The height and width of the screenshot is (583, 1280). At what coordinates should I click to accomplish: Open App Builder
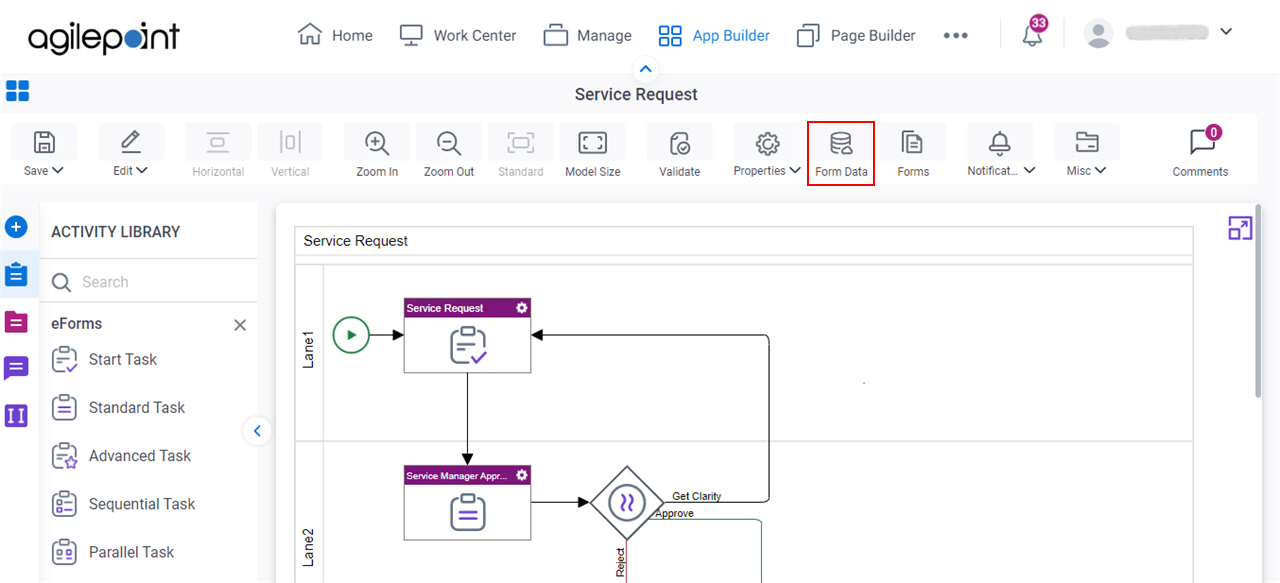[x=714, y=35]
